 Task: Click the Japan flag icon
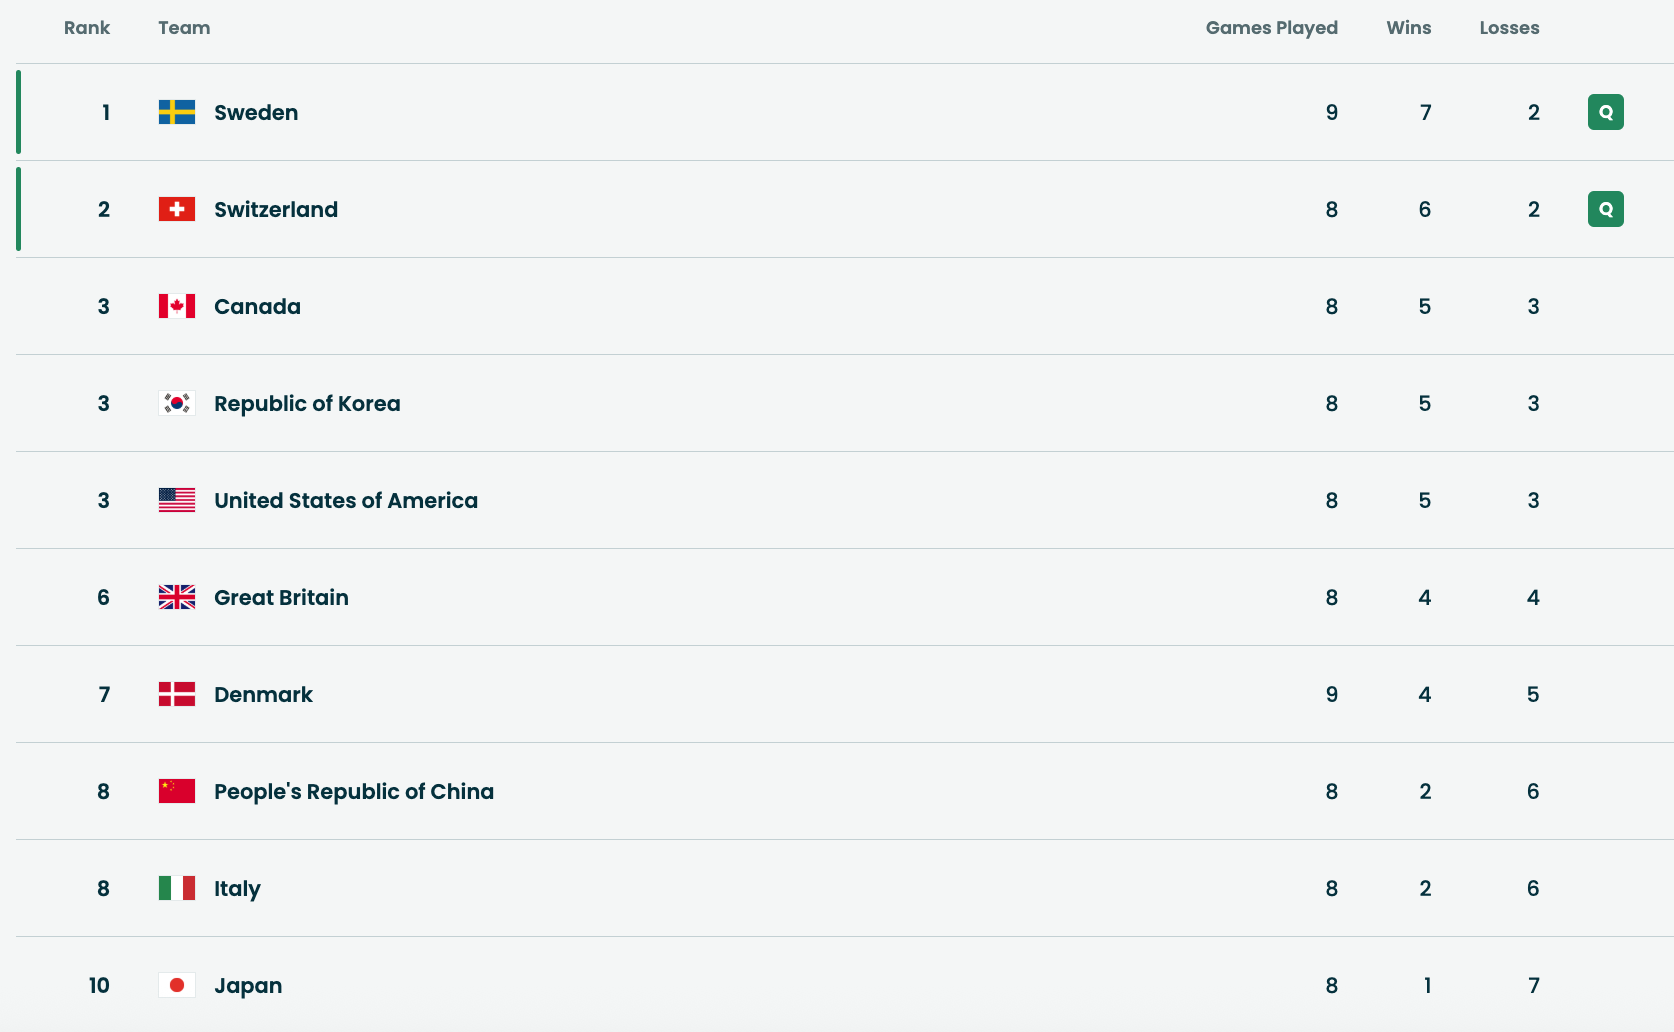tap(177, 985)
